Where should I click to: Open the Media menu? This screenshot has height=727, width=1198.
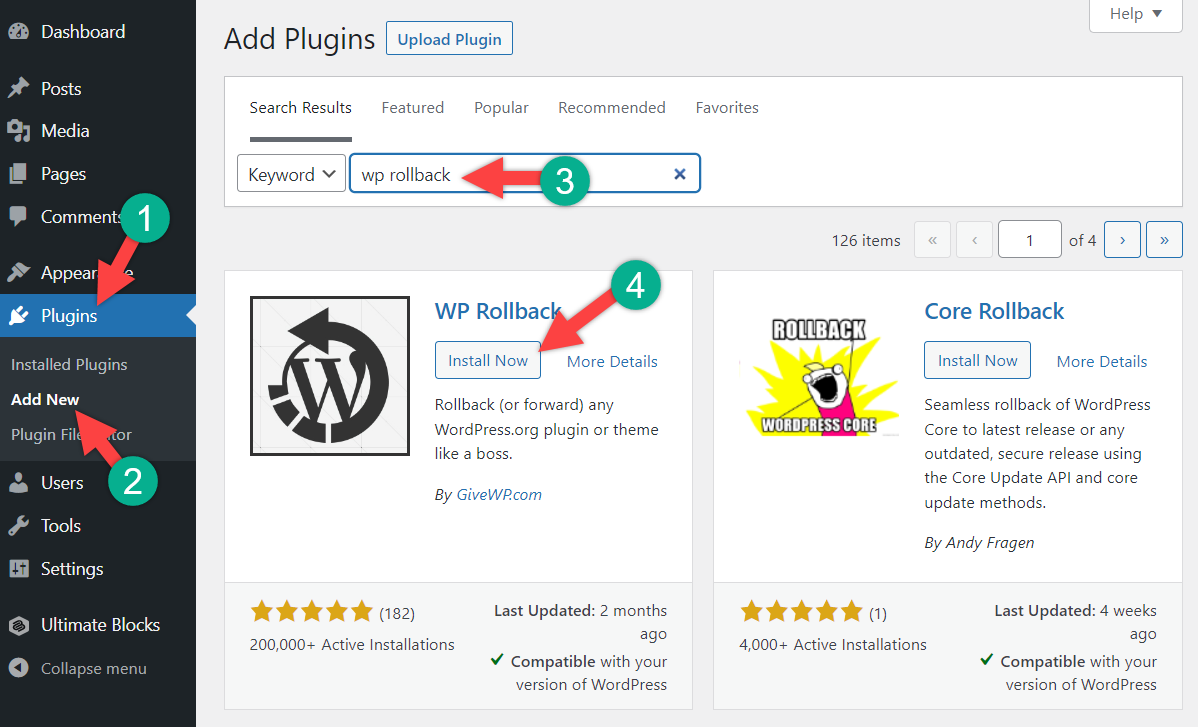tap(65, 131)
